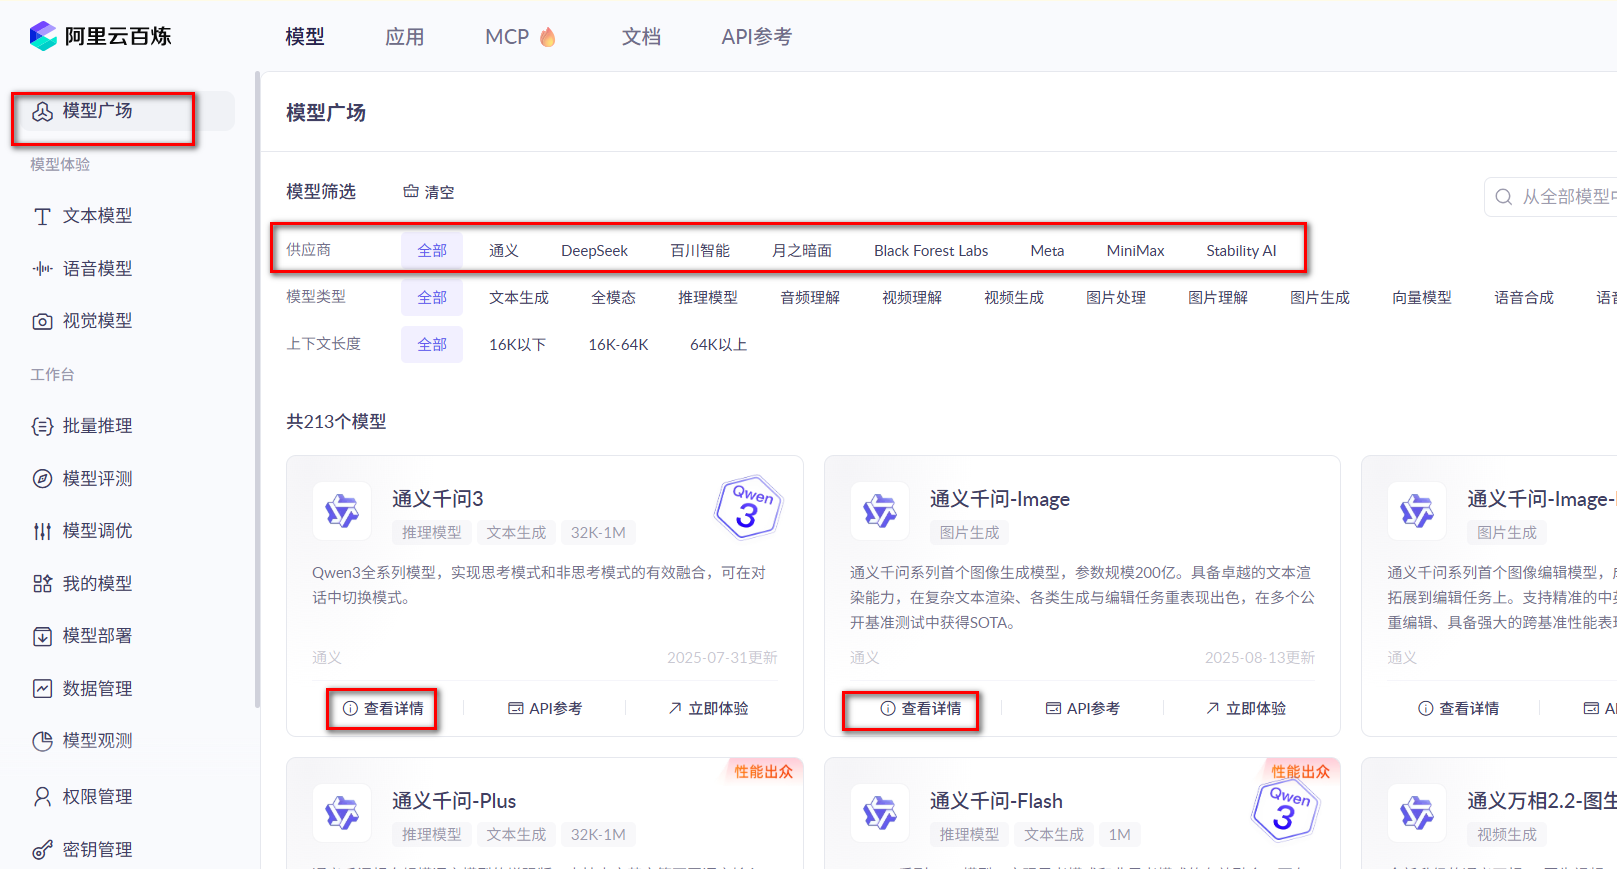The width and height of the screenshot is (1617, 869).
Task: Click the left sidebar scrollbar
Action: tap(257, 390)
